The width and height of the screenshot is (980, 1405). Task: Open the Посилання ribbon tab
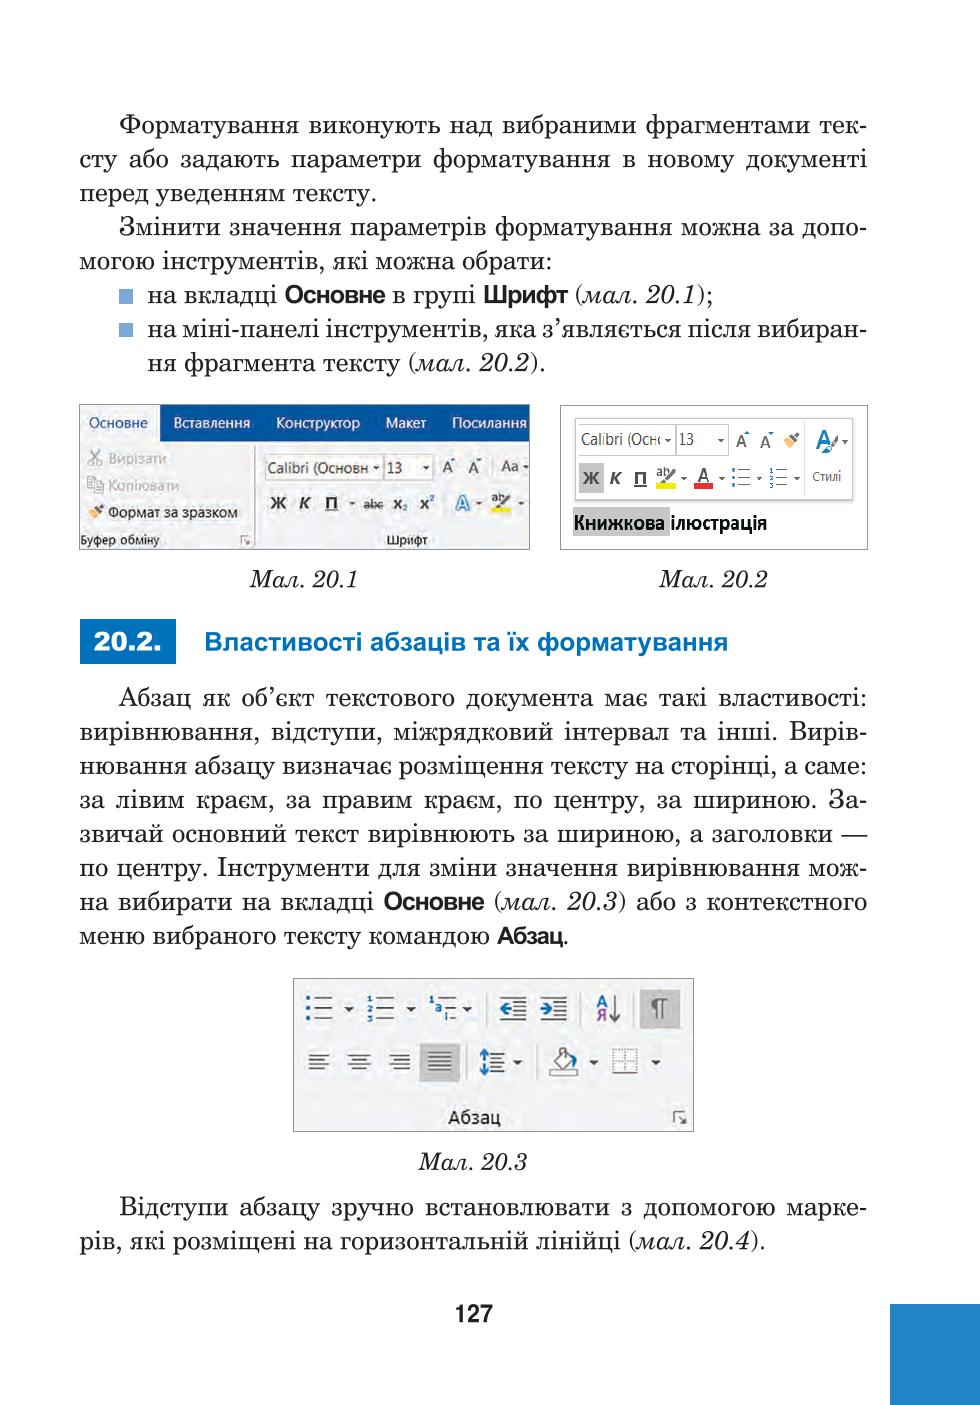point(488,423)
